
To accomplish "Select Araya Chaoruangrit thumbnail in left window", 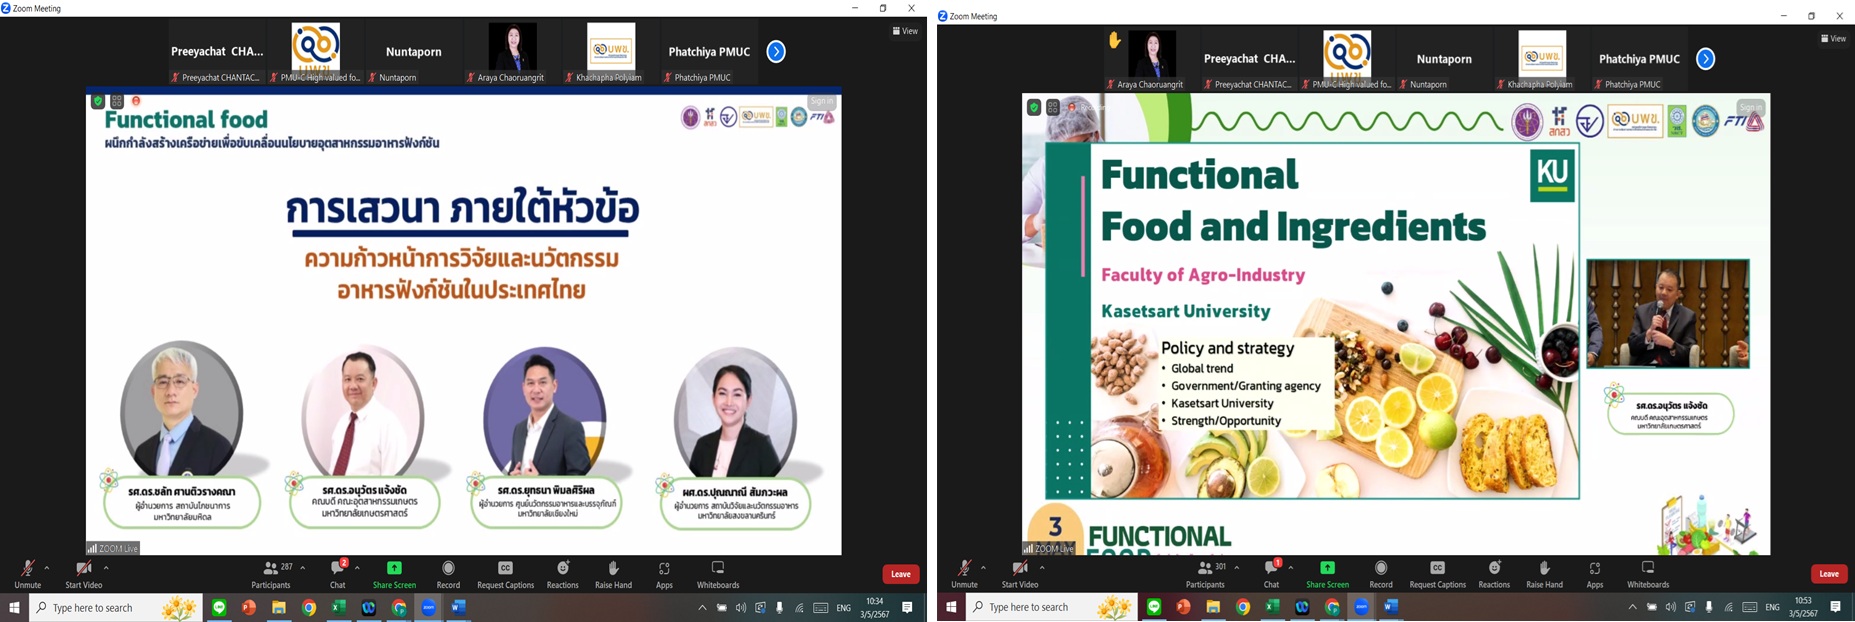I will point(512,53).
